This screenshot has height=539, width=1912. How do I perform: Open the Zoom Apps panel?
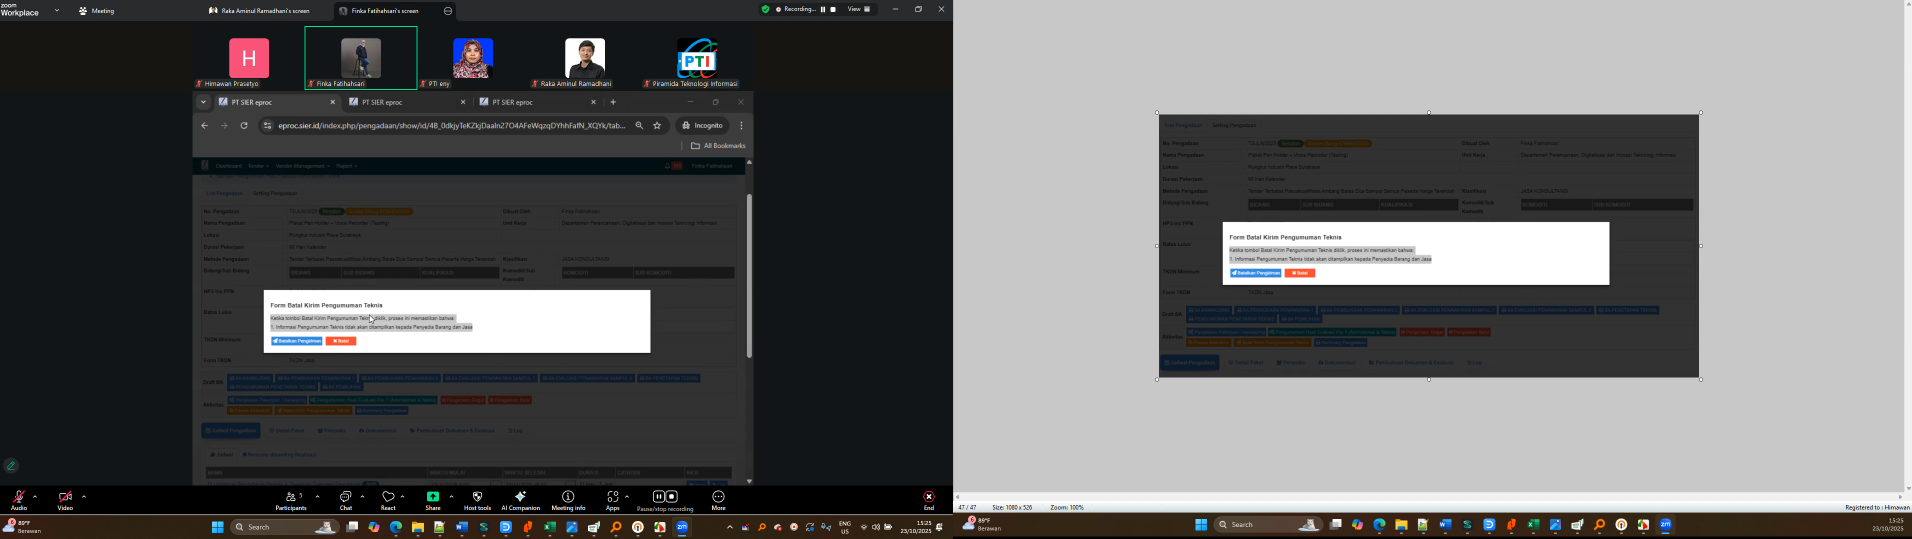[x=612, y=500]
